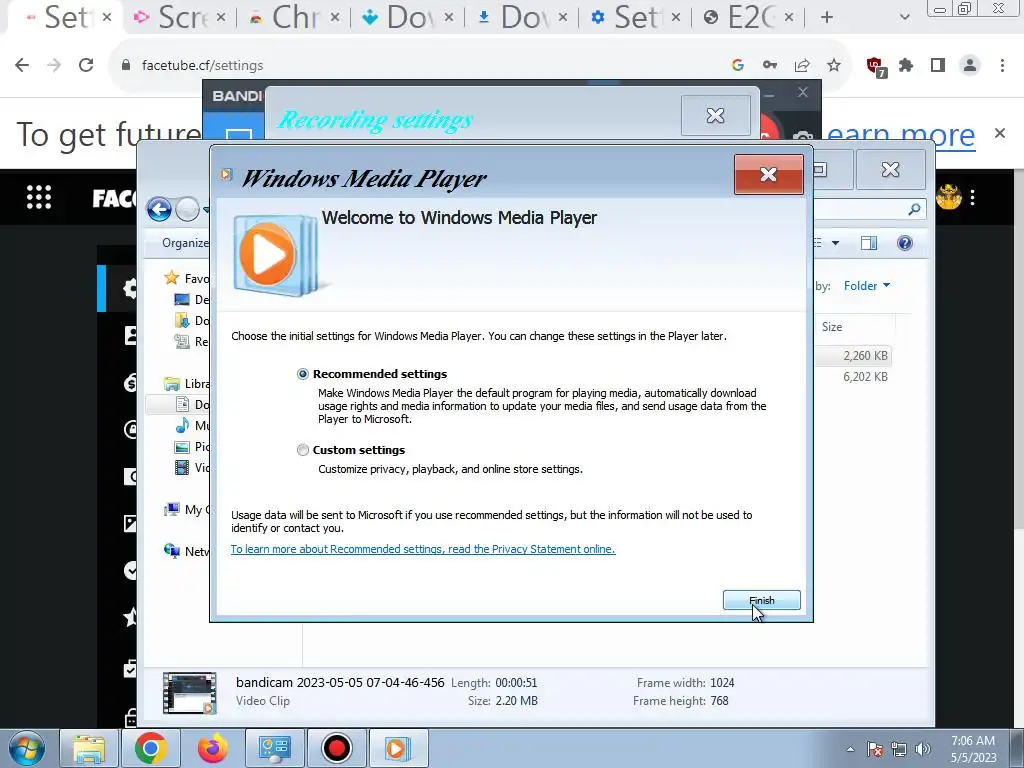The height and width of the screenshot is (768, 1024).
Task: Open Windows Media Player taskbar icon
Action: coord(398,748)
